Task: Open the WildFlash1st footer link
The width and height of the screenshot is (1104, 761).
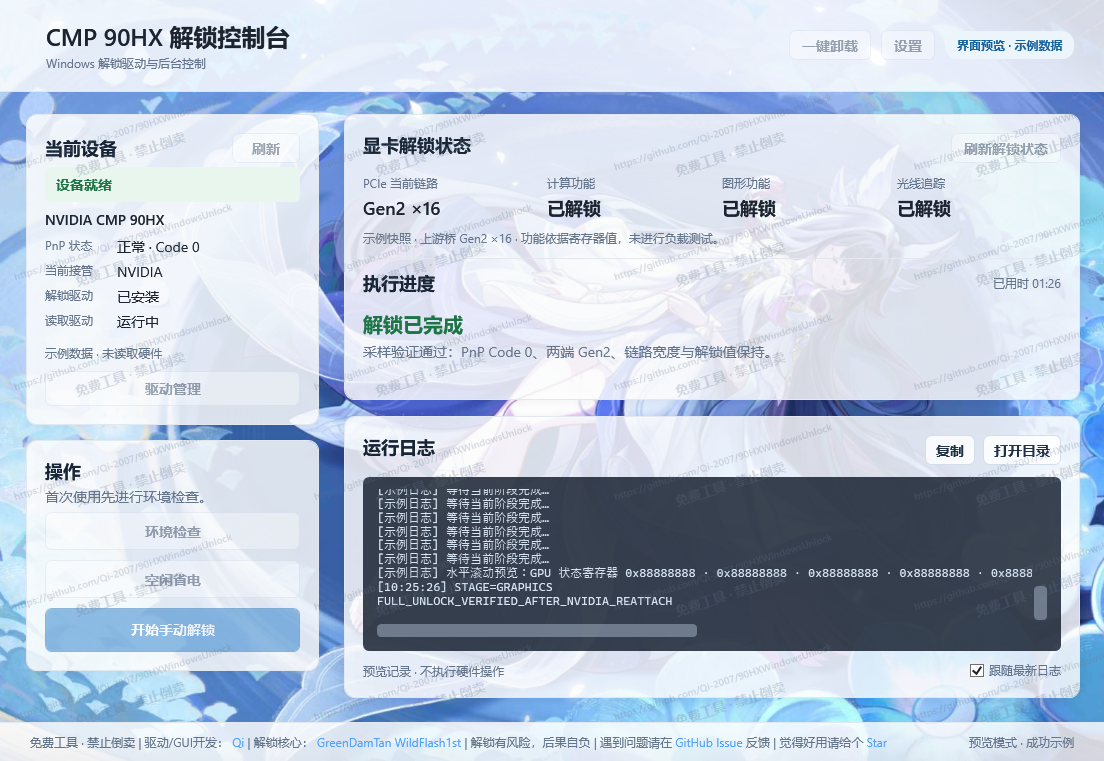Action: coord(428,743)
